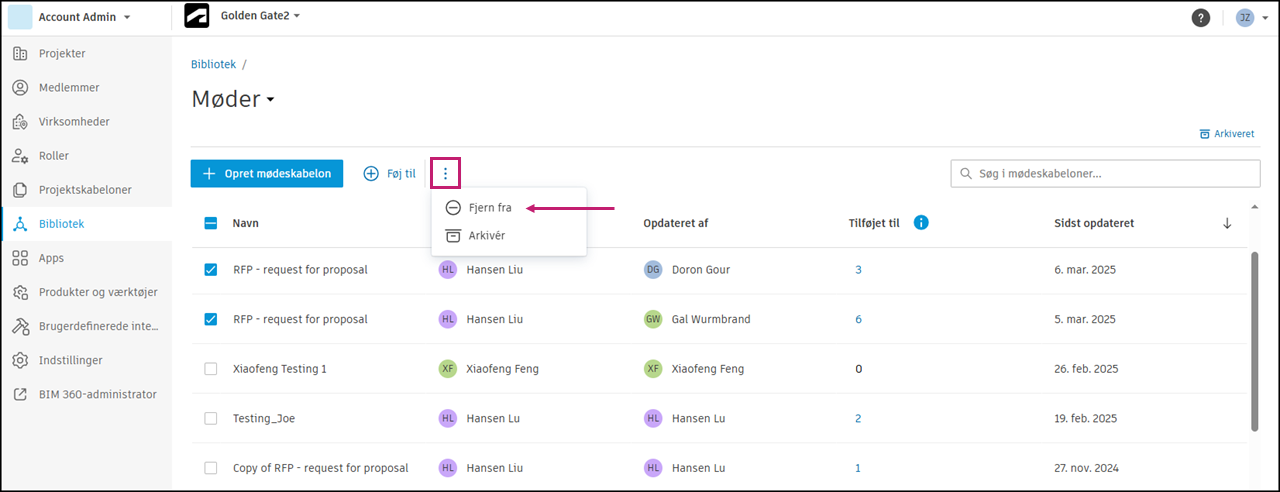Click the help question mark icon
Viewport: 1280px width, 492px height.
click(x=1201, y=18)
